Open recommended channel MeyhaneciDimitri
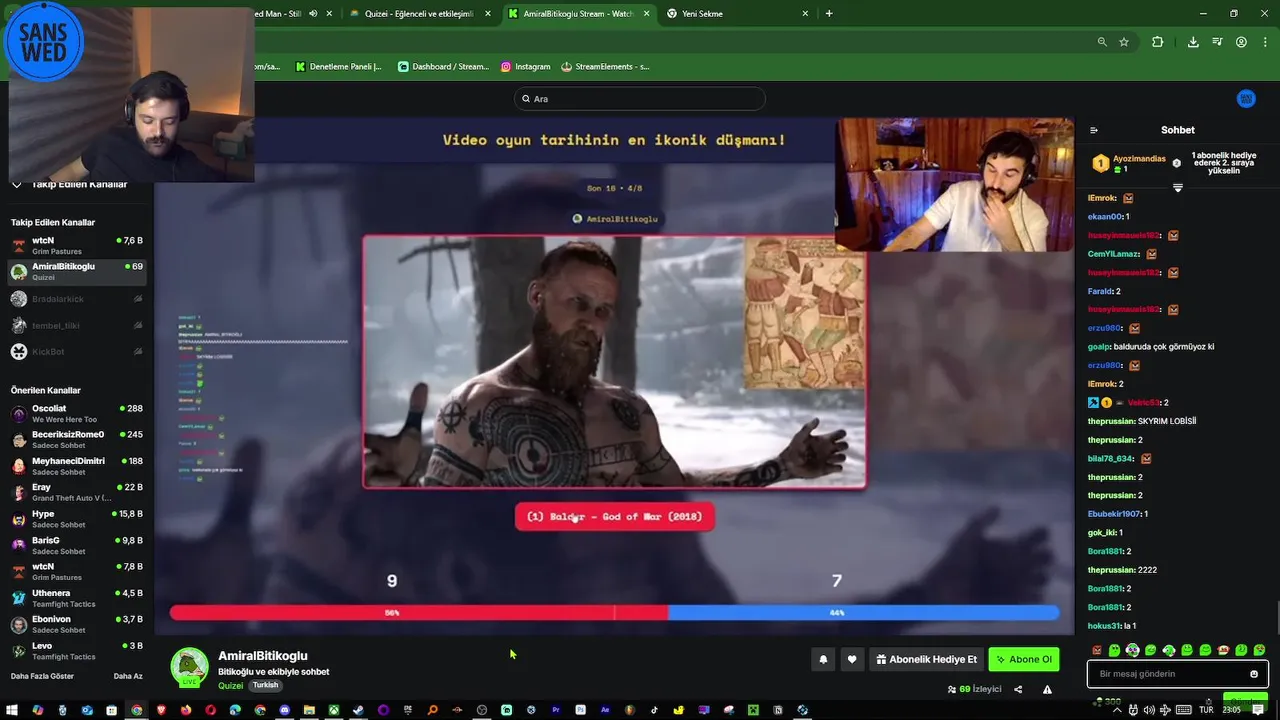The width and height of the screenshot is (1280, 720). (77, 466)
